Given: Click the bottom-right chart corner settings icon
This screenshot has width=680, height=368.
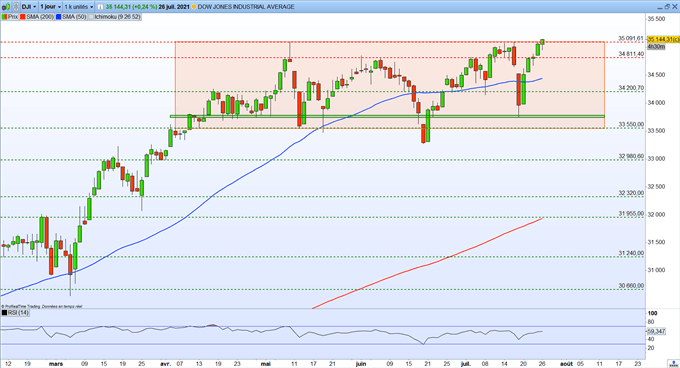Looking at the screenshot, I should coord(673,363).
